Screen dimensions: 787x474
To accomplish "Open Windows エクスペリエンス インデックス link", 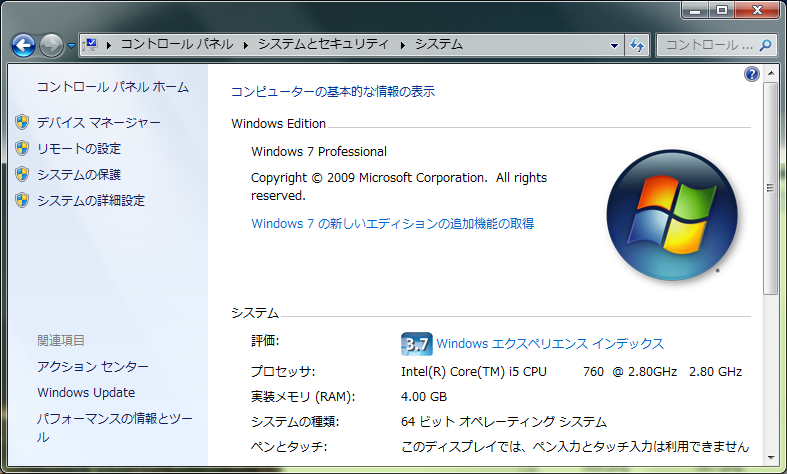I will [x=550, y=343].
